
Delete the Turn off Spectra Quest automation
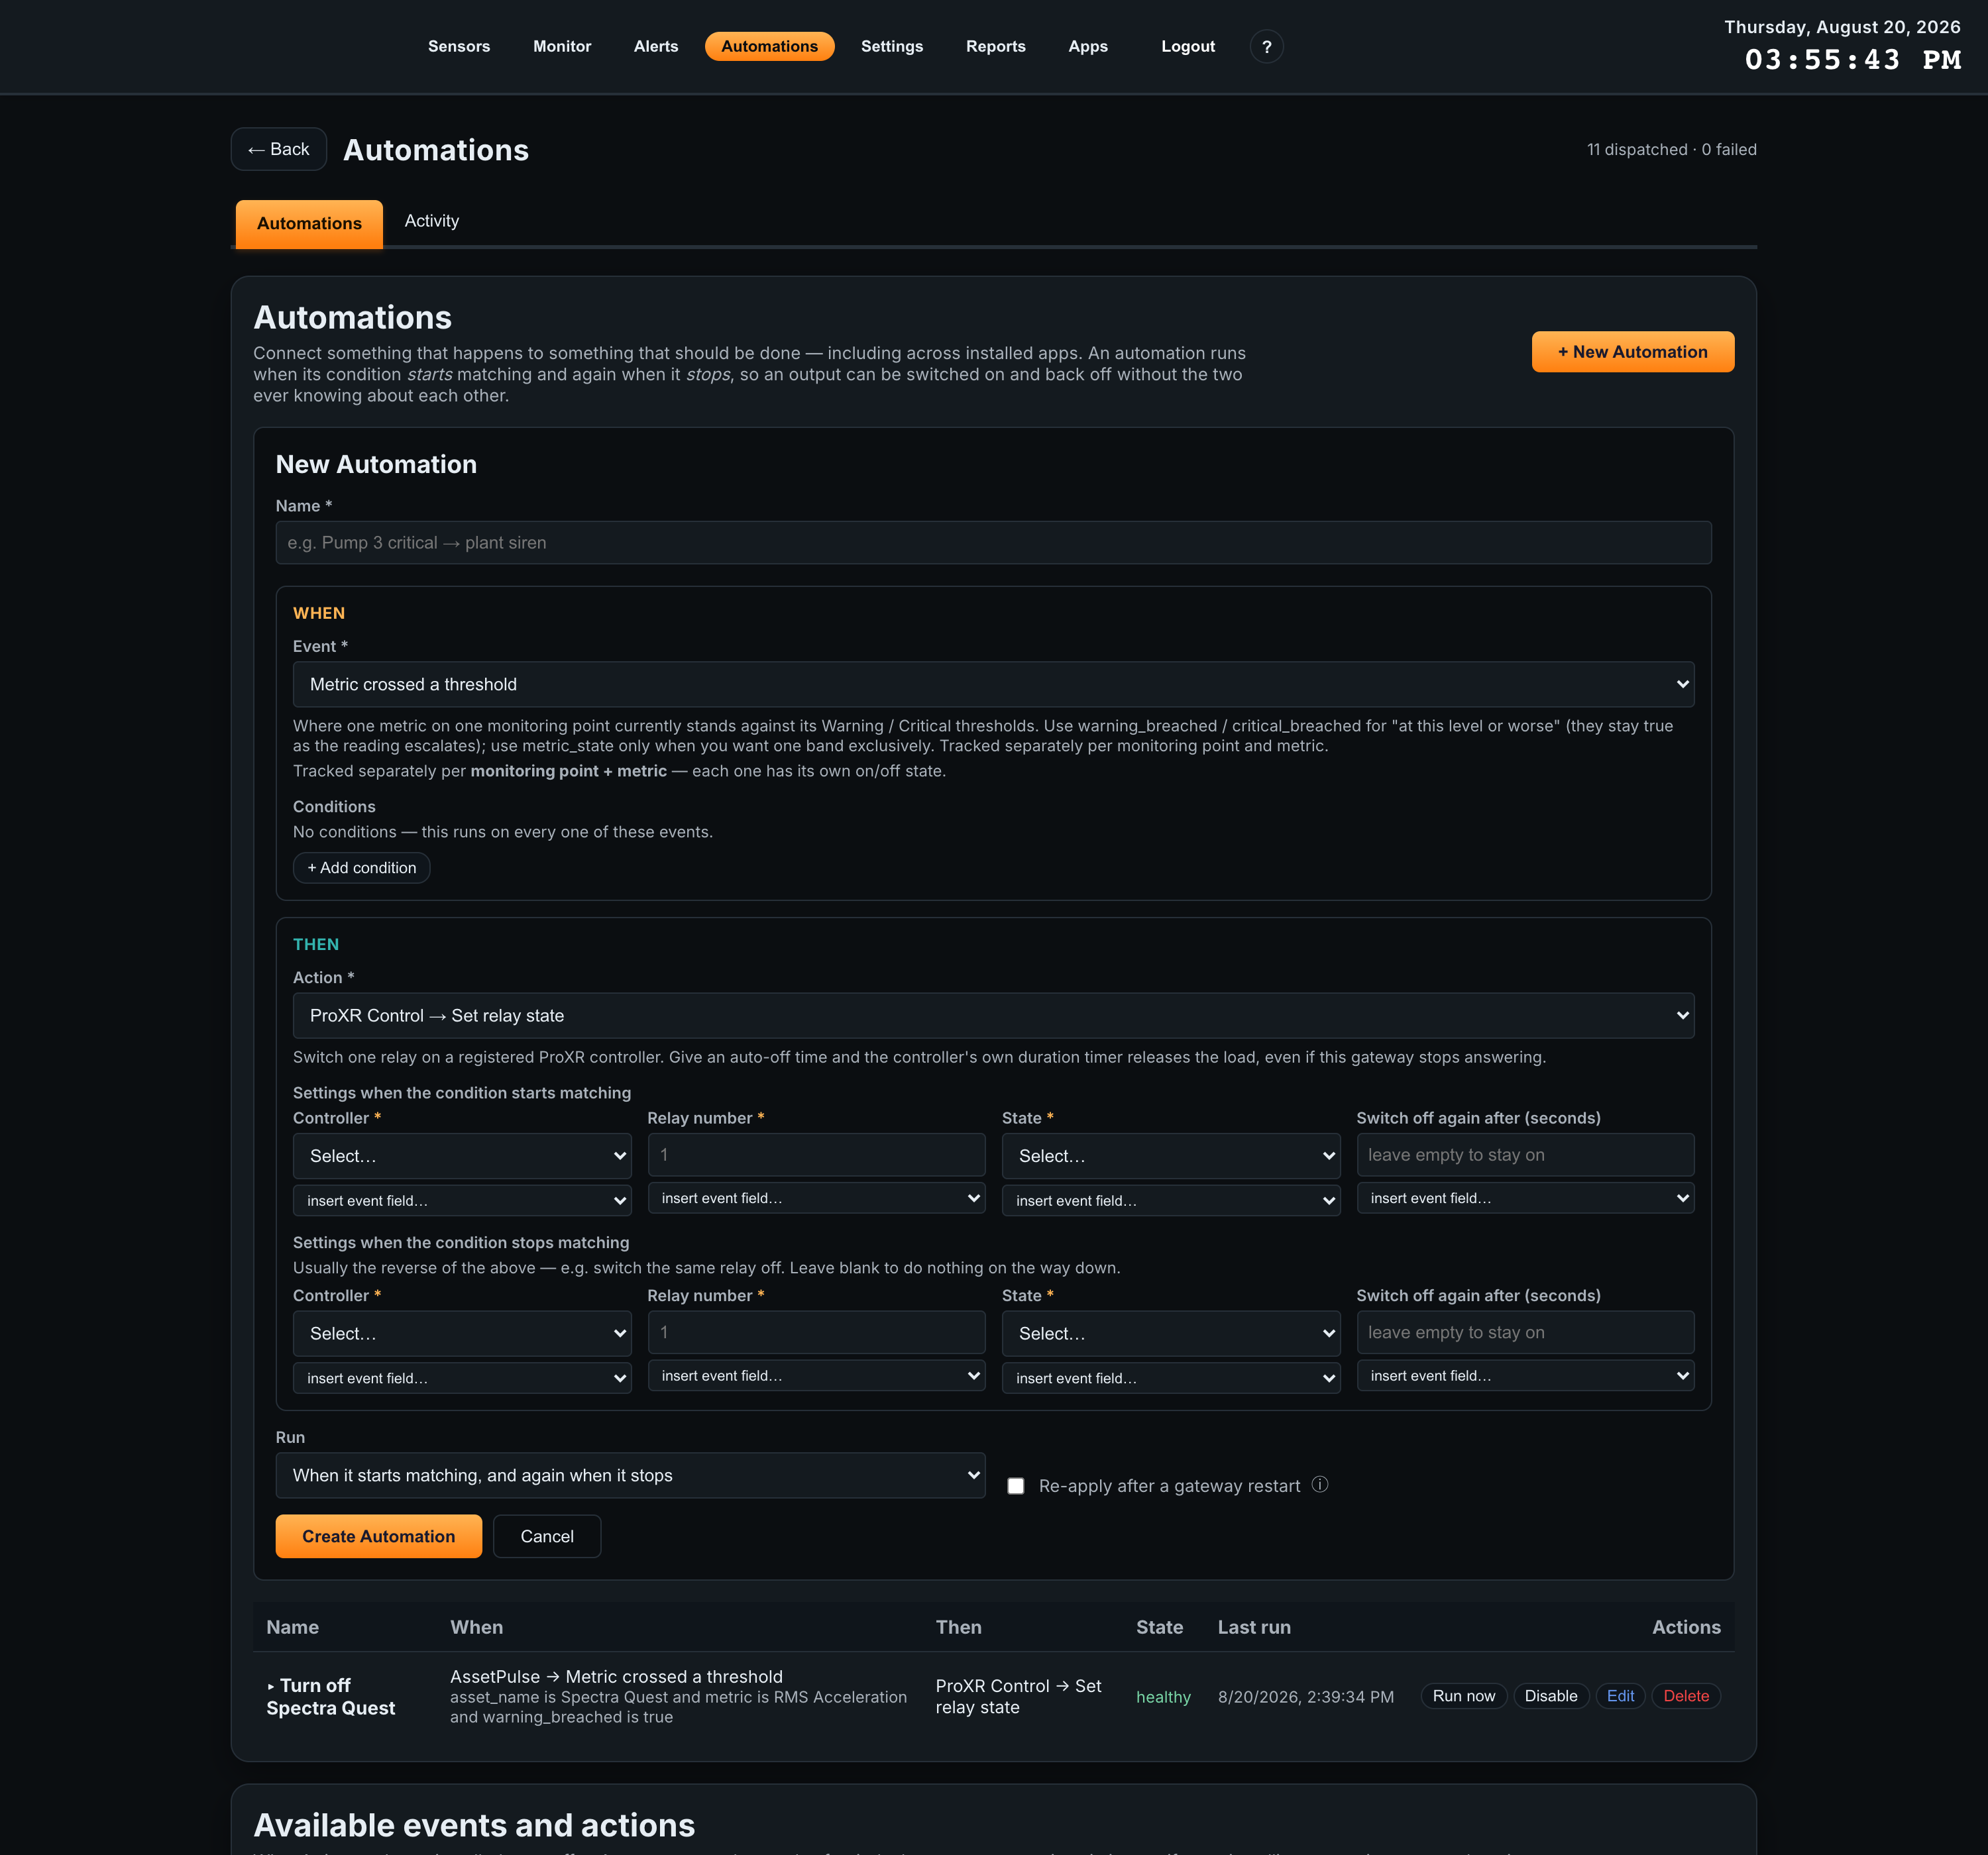point(1686,1696)
